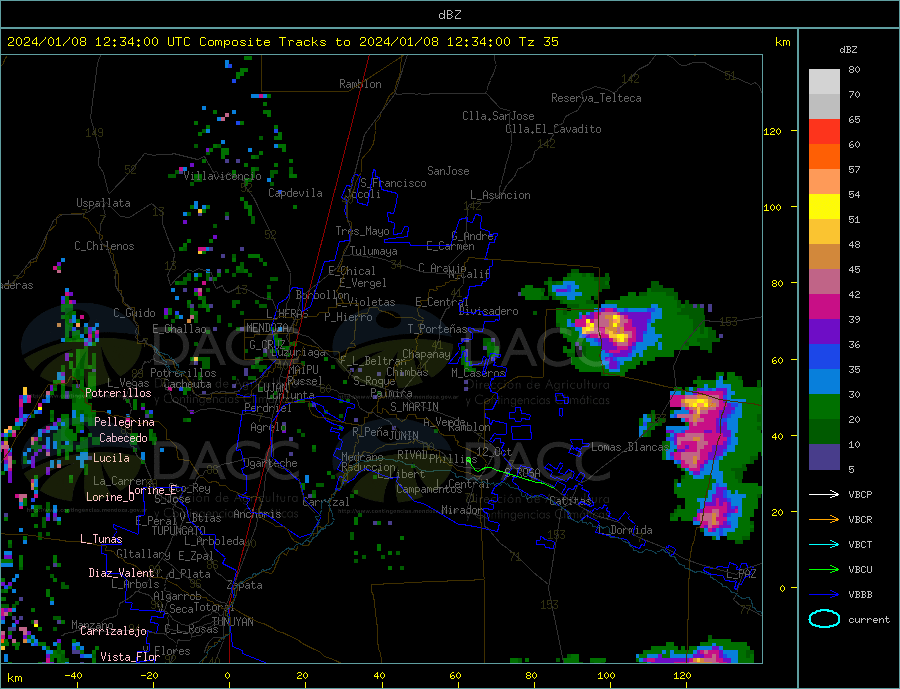Click the Divisadero label

pyautogui.click(x=488, y=311)
